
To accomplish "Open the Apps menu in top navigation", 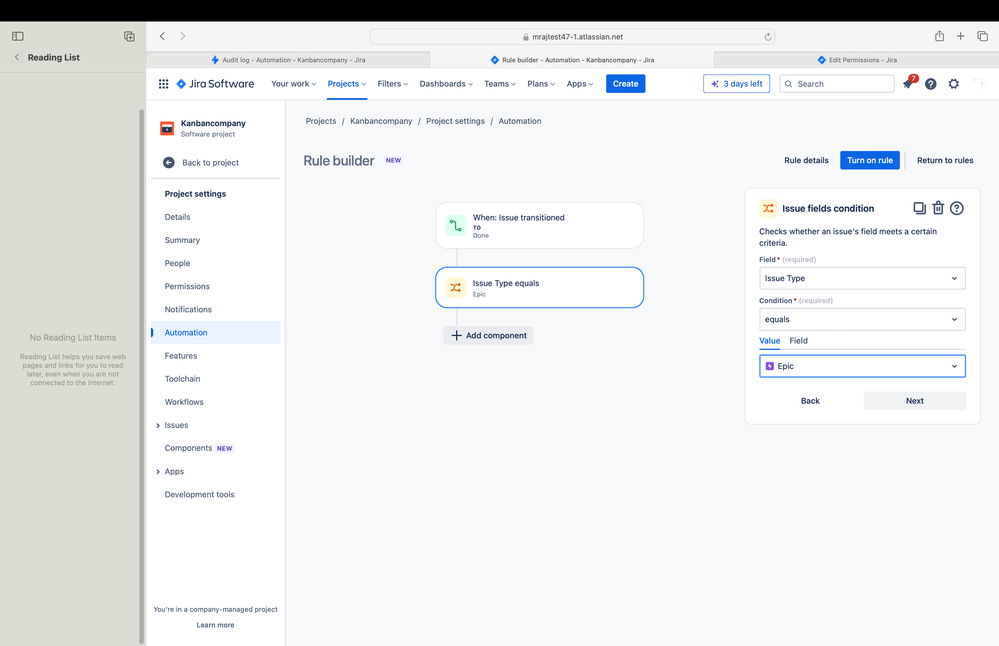I will [x=580, y=84].
